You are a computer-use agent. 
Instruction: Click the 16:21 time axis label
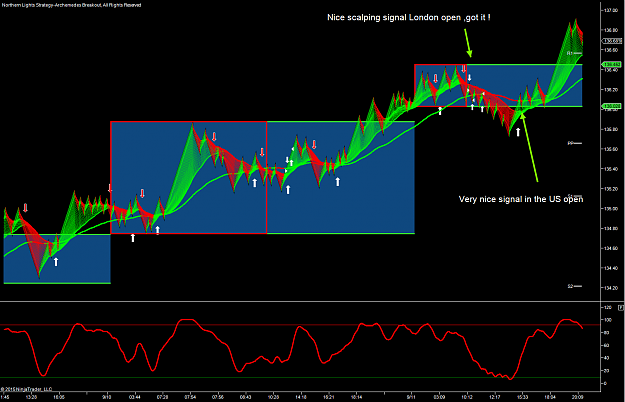click(x=328, y=397)
